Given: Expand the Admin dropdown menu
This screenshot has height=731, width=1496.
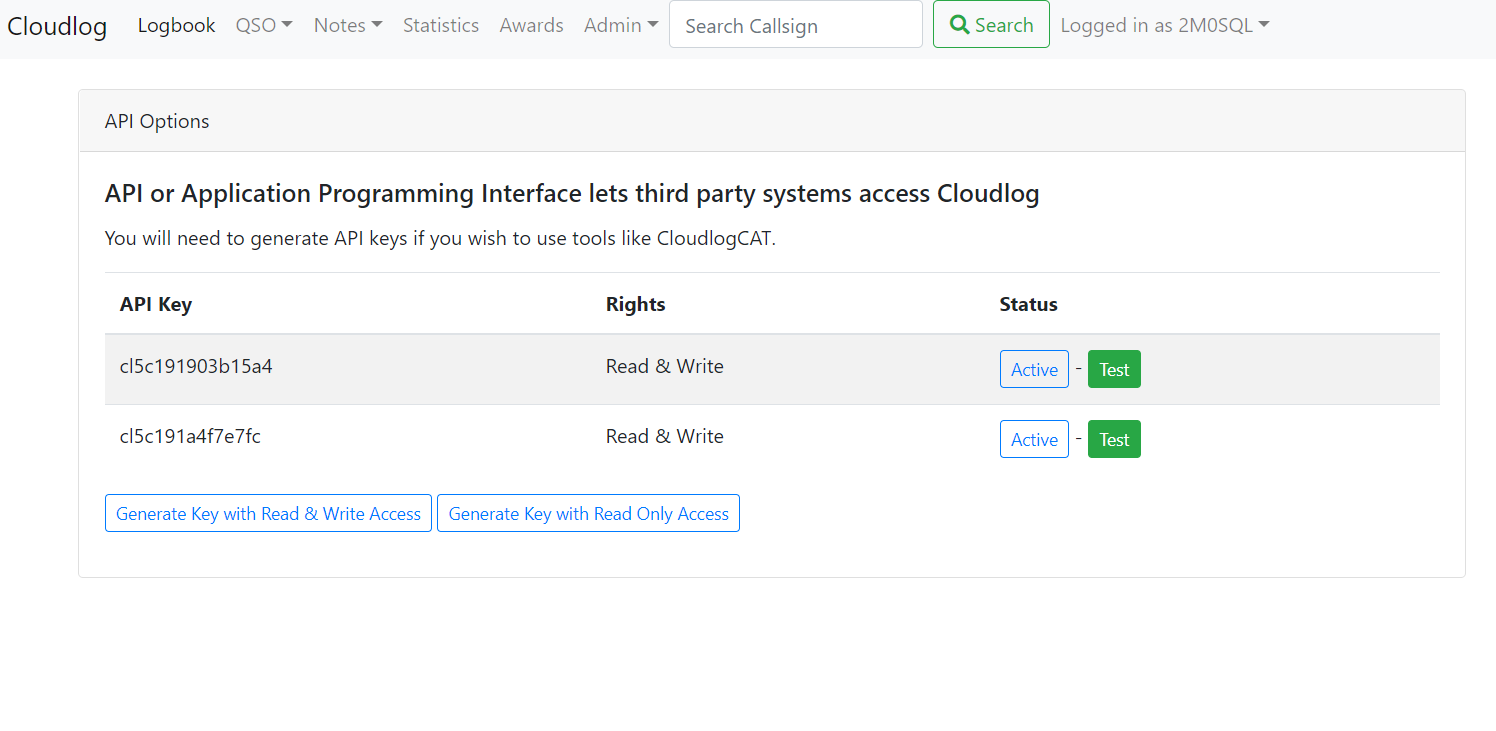Looking at the screenshot, I should 620,25.
